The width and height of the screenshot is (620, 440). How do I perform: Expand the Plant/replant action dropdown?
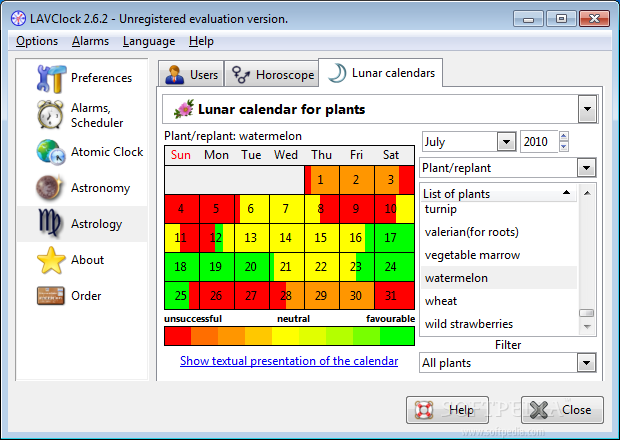pyautogui.click(x=586, y=168)
